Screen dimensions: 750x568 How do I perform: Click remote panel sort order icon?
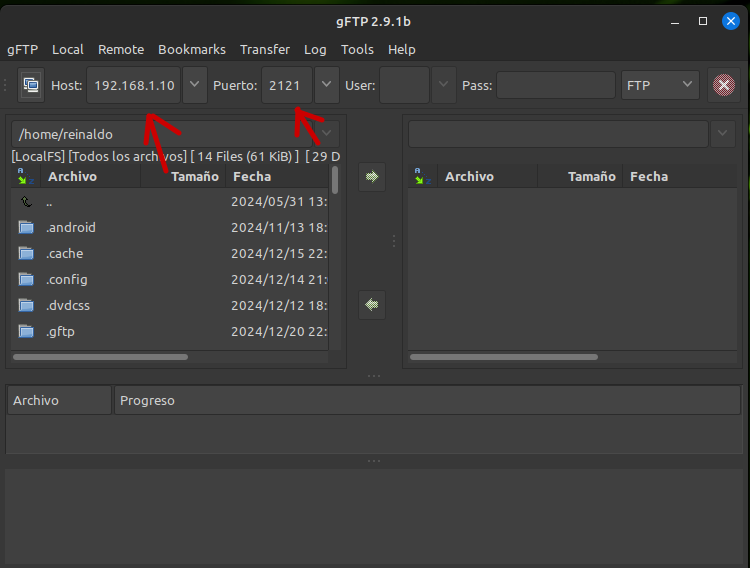423,177
